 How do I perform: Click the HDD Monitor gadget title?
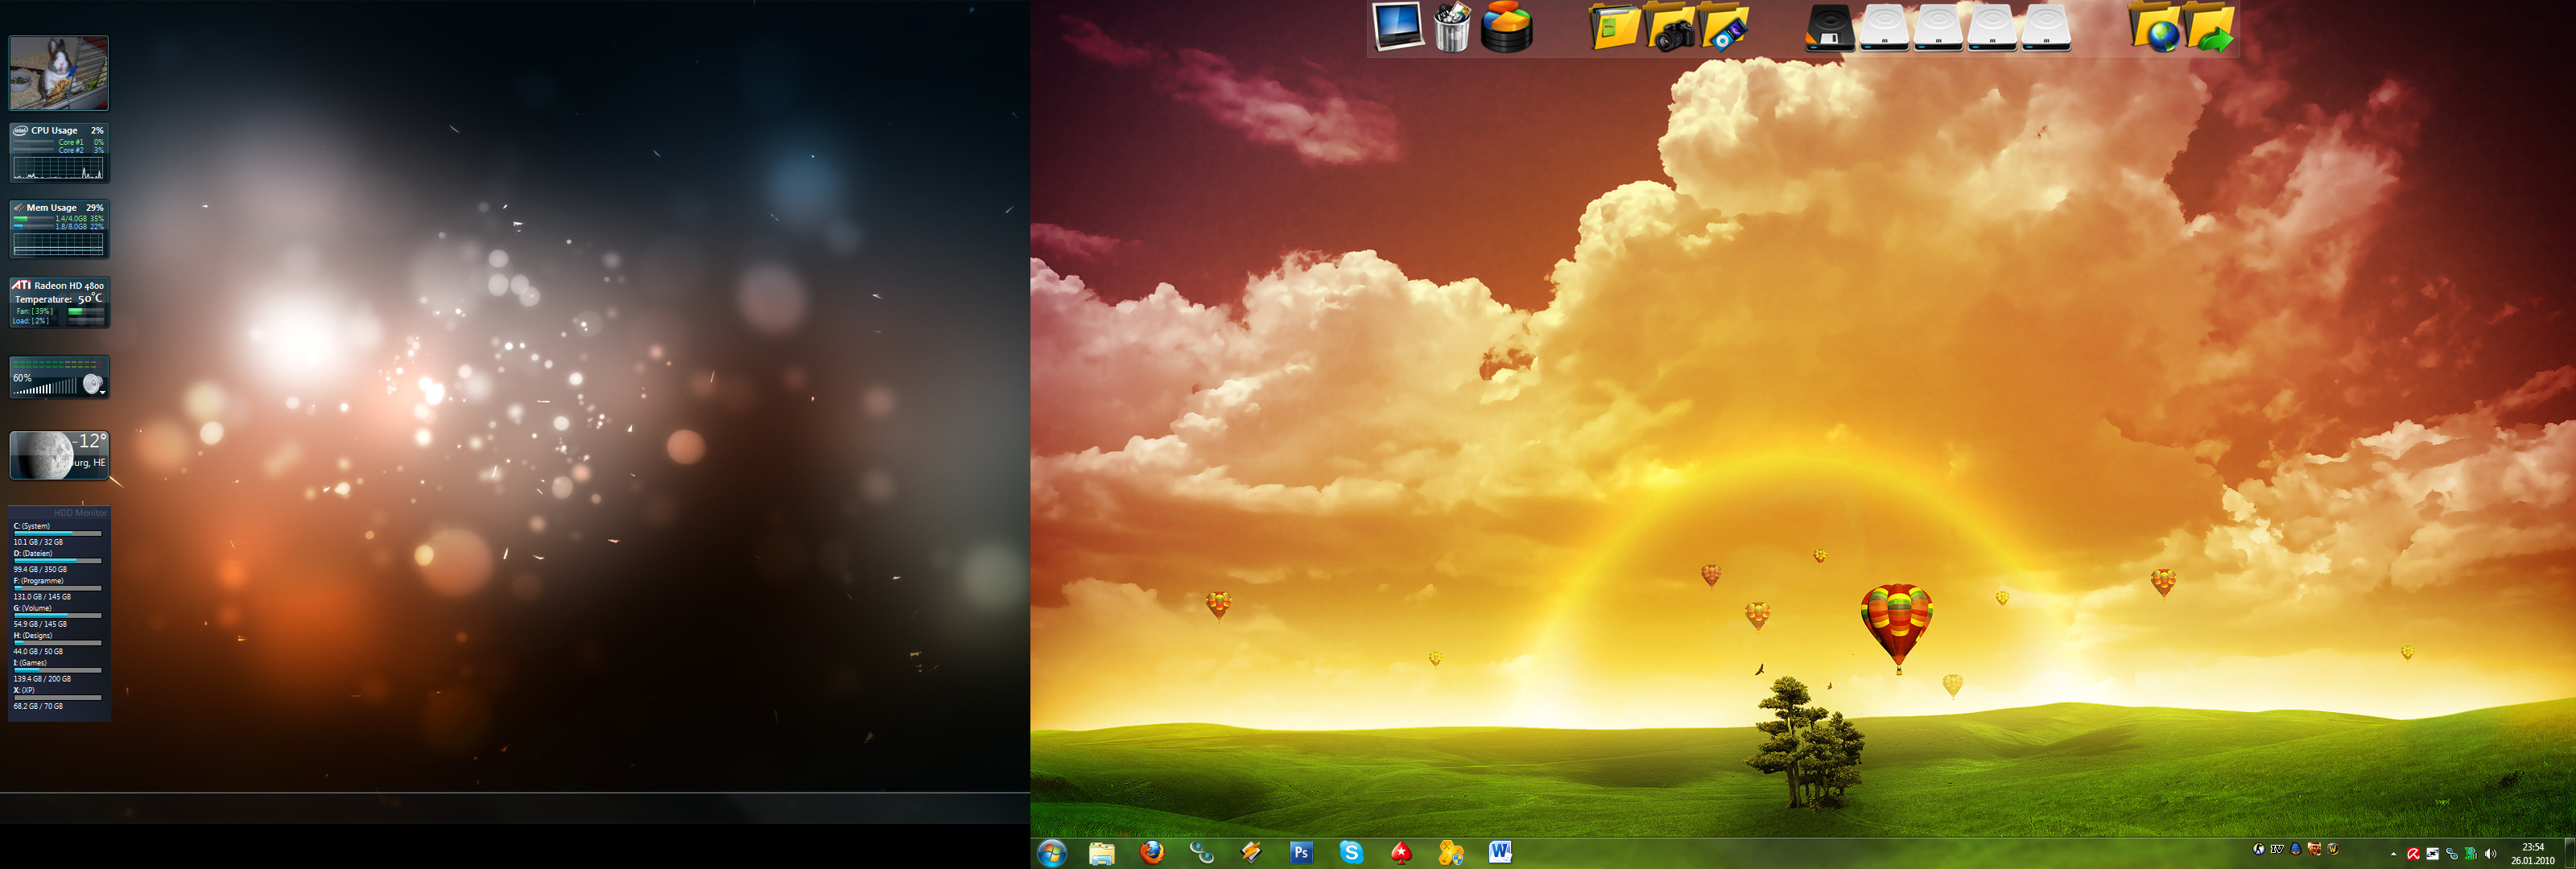click(80, 513)
